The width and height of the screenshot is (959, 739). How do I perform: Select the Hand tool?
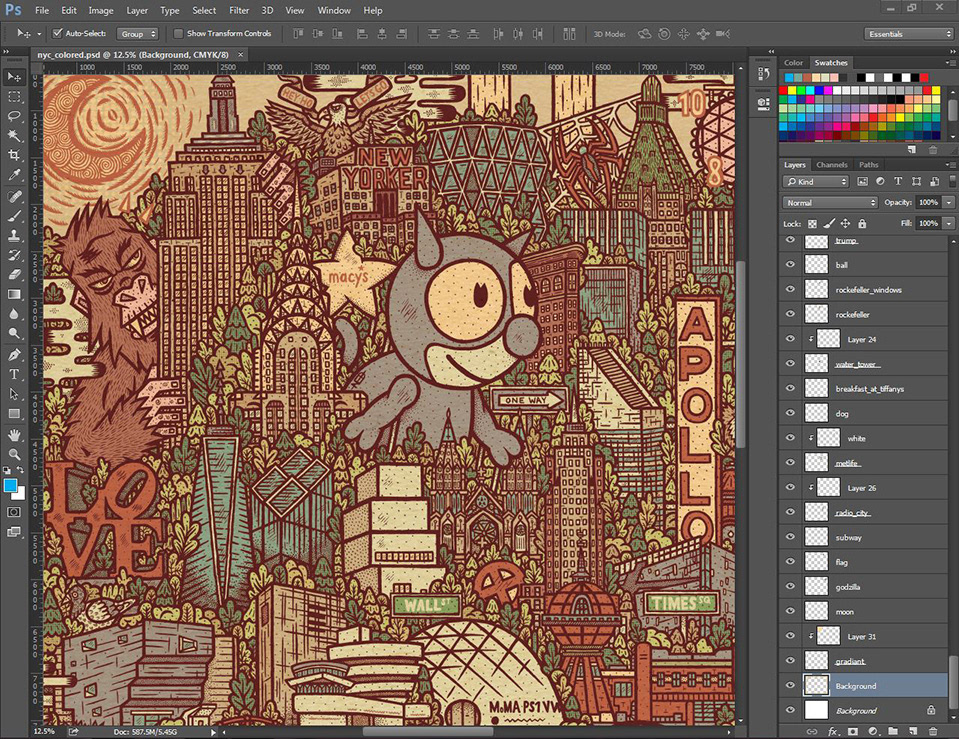[13, 435]
